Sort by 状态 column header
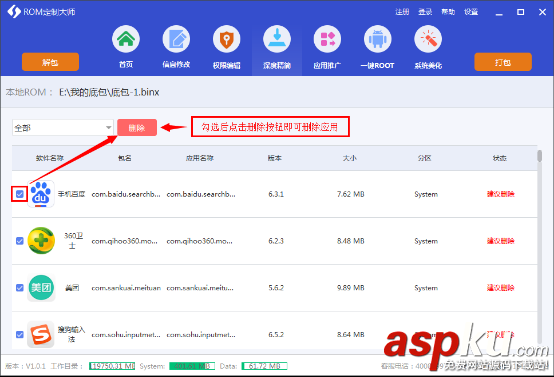The image size is (554, 377). coord(500,158)
